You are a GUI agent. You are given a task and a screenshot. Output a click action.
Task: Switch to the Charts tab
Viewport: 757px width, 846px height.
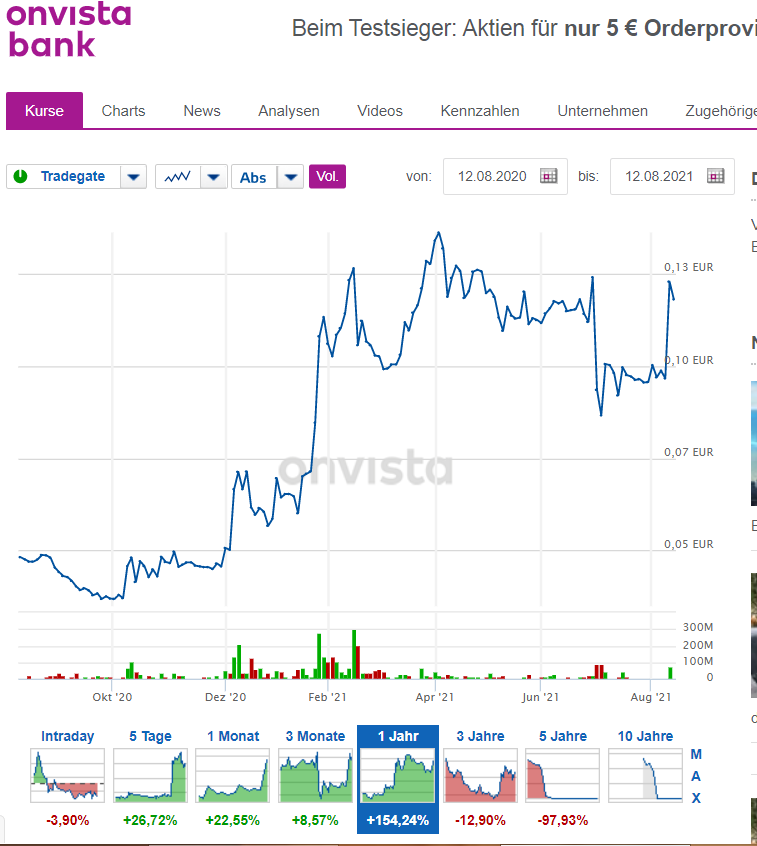[123, 111]
